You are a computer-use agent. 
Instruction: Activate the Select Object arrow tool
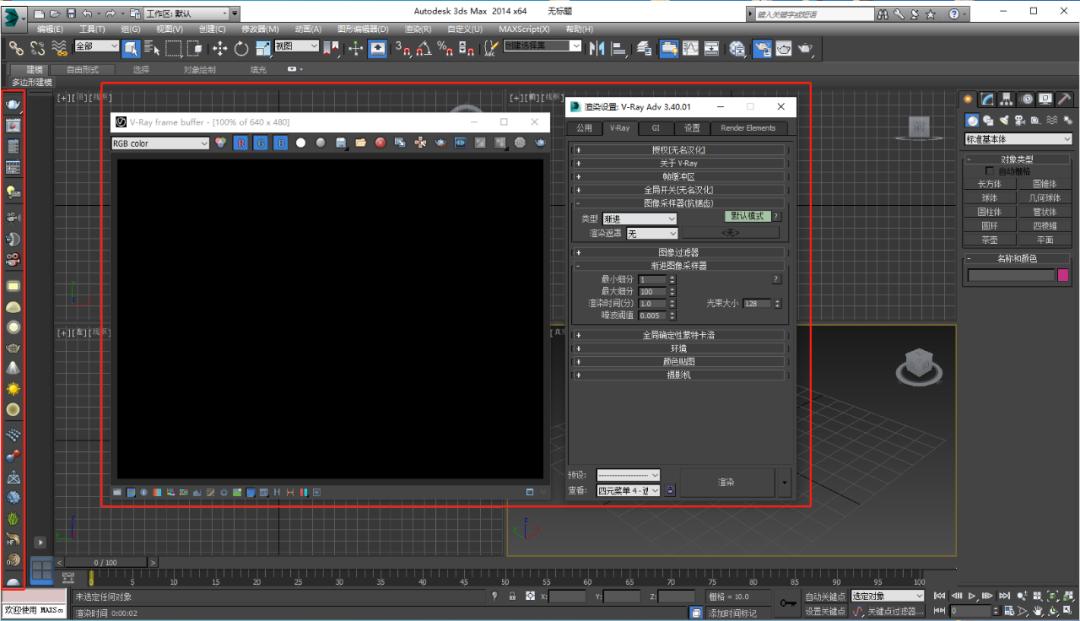pyautogui.click(x=131, y=48)
